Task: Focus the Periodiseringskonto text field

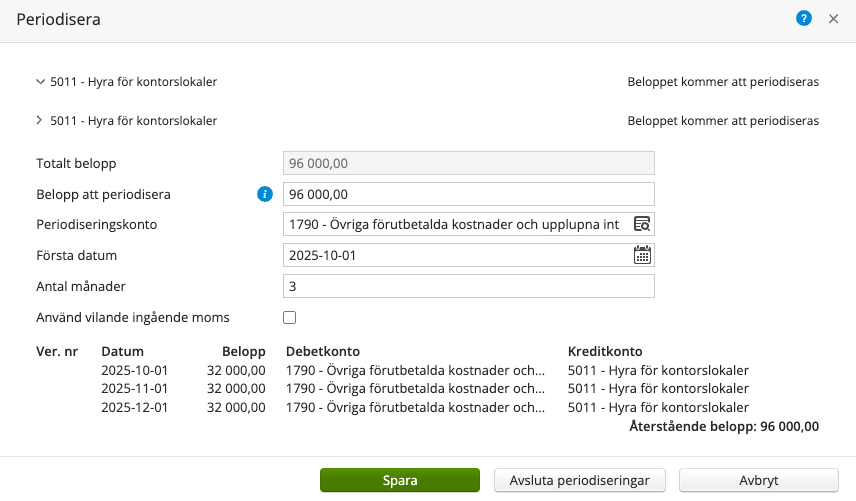Action: 456,224
